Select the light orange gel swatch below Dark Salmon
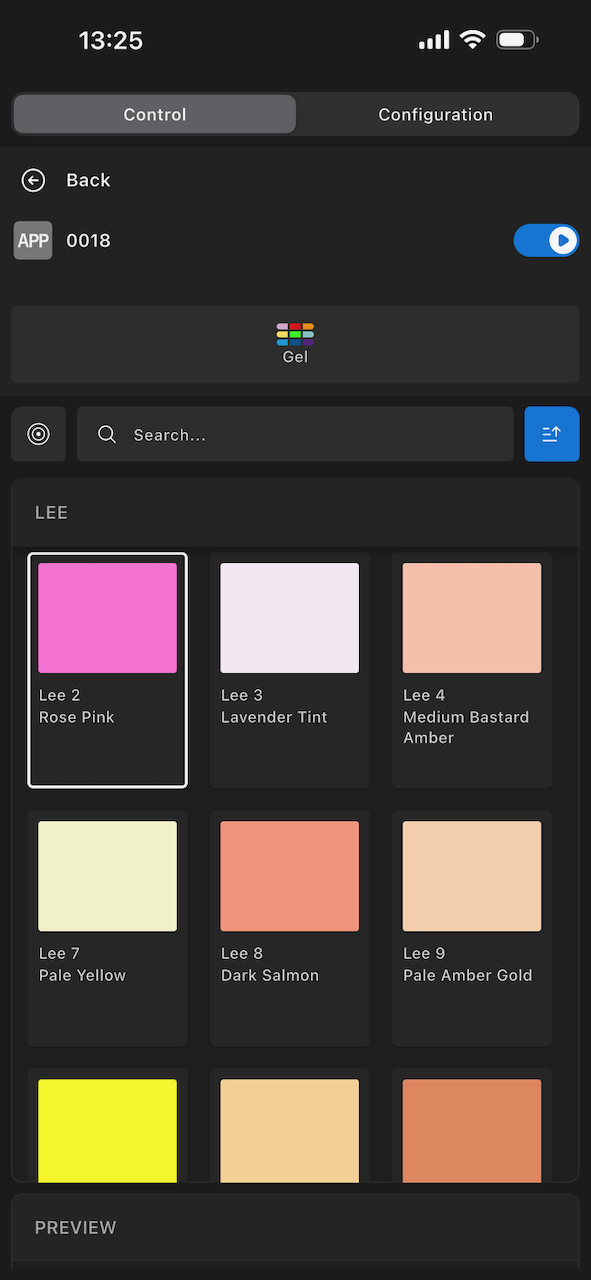 point(290,1130)
